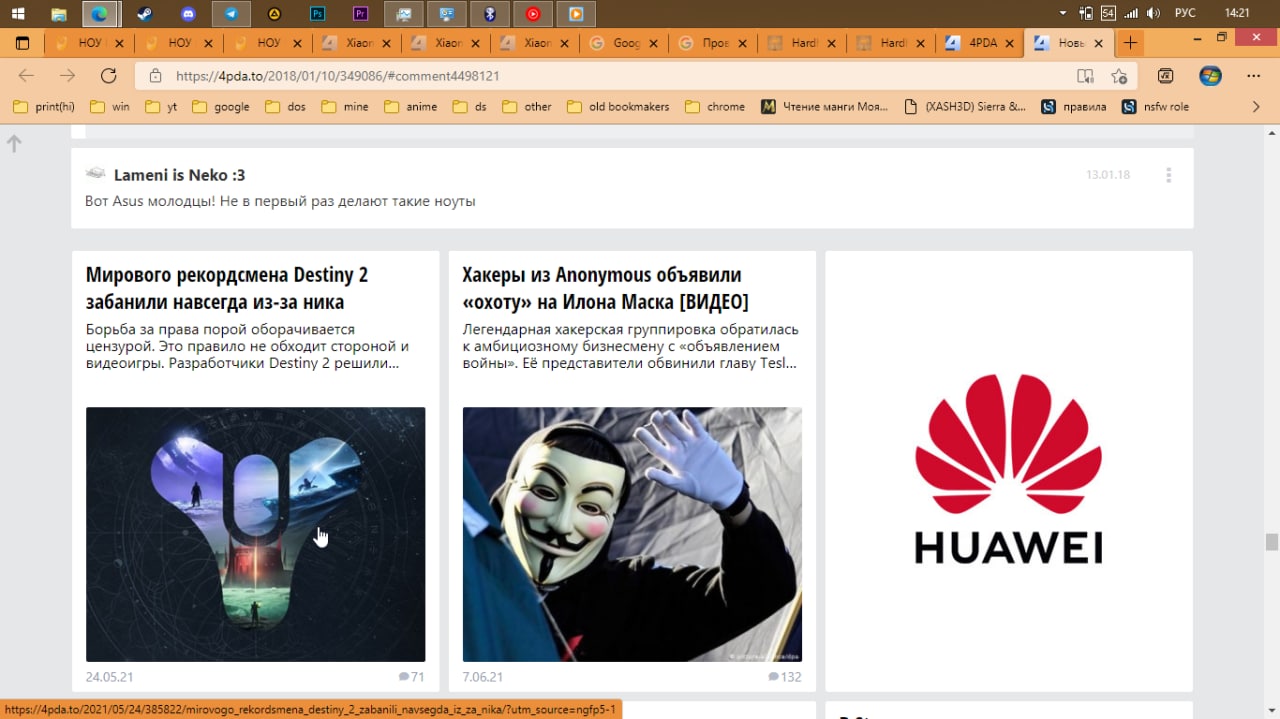This screenshot has height=719, width=1280.
Task: Switch the РУС input language
Action: click(1185, 13)
